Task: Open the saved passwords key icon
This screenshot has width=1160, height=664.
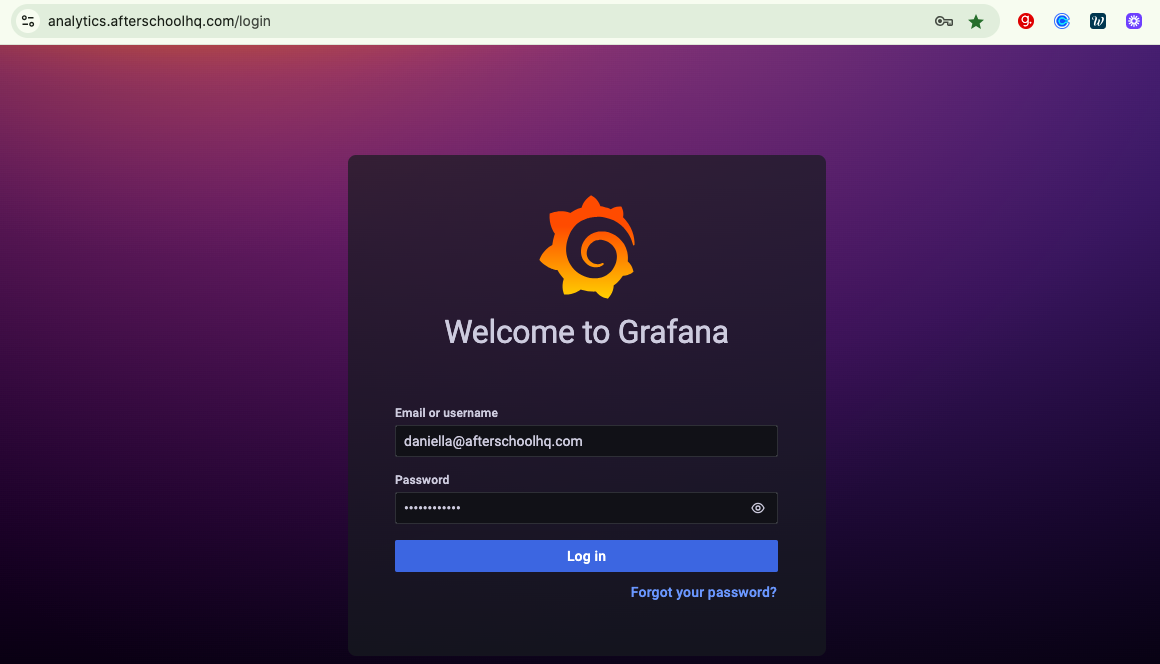Action: click(x=943, y=21)
